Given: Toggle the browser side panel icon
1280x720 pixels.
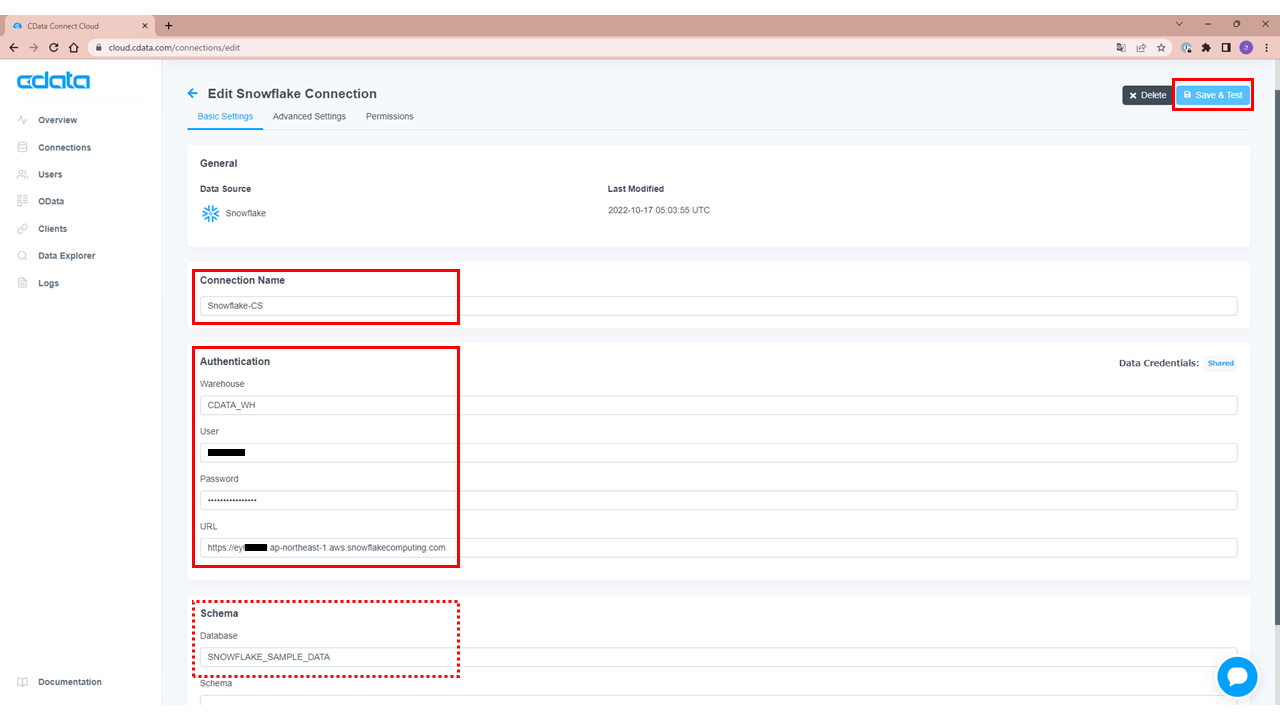Looking at the screenshot, I should [1226, 47].
